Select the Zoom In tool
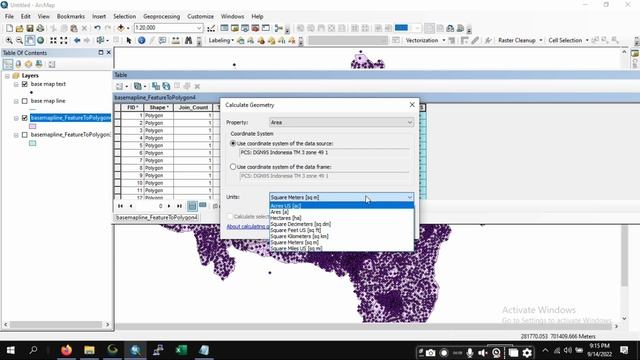The height and width of the screenshot is (360, 640). point(9,40)
